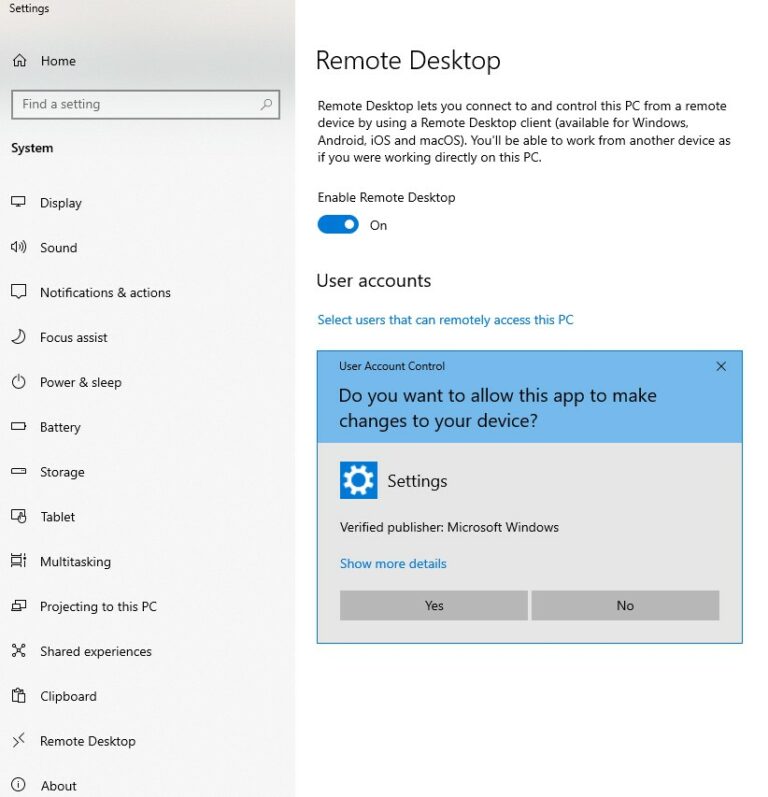Viewport: 768px width, 797px height.
Task: Click the Battery icon in sidebar
Action: [18, 427]
